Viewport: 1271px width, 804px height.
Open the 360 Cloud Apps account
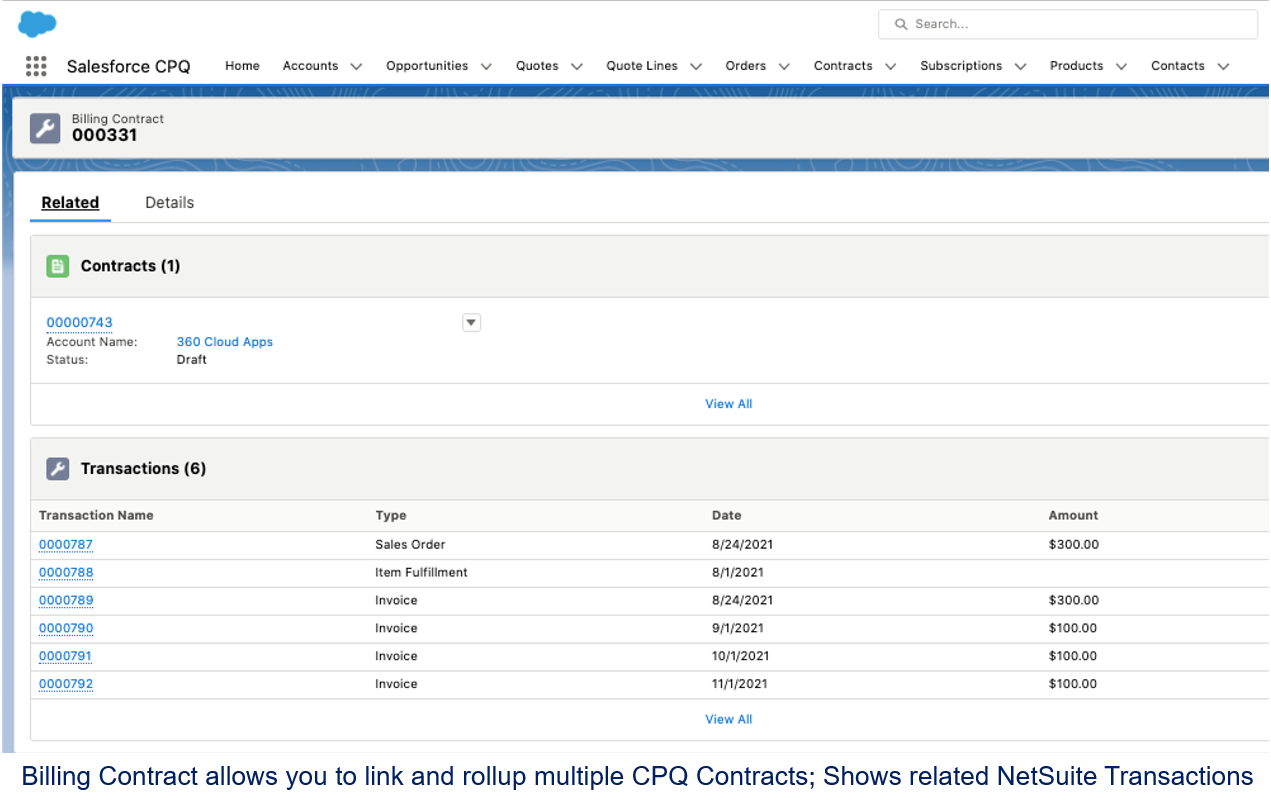click(x=224, y=342)
